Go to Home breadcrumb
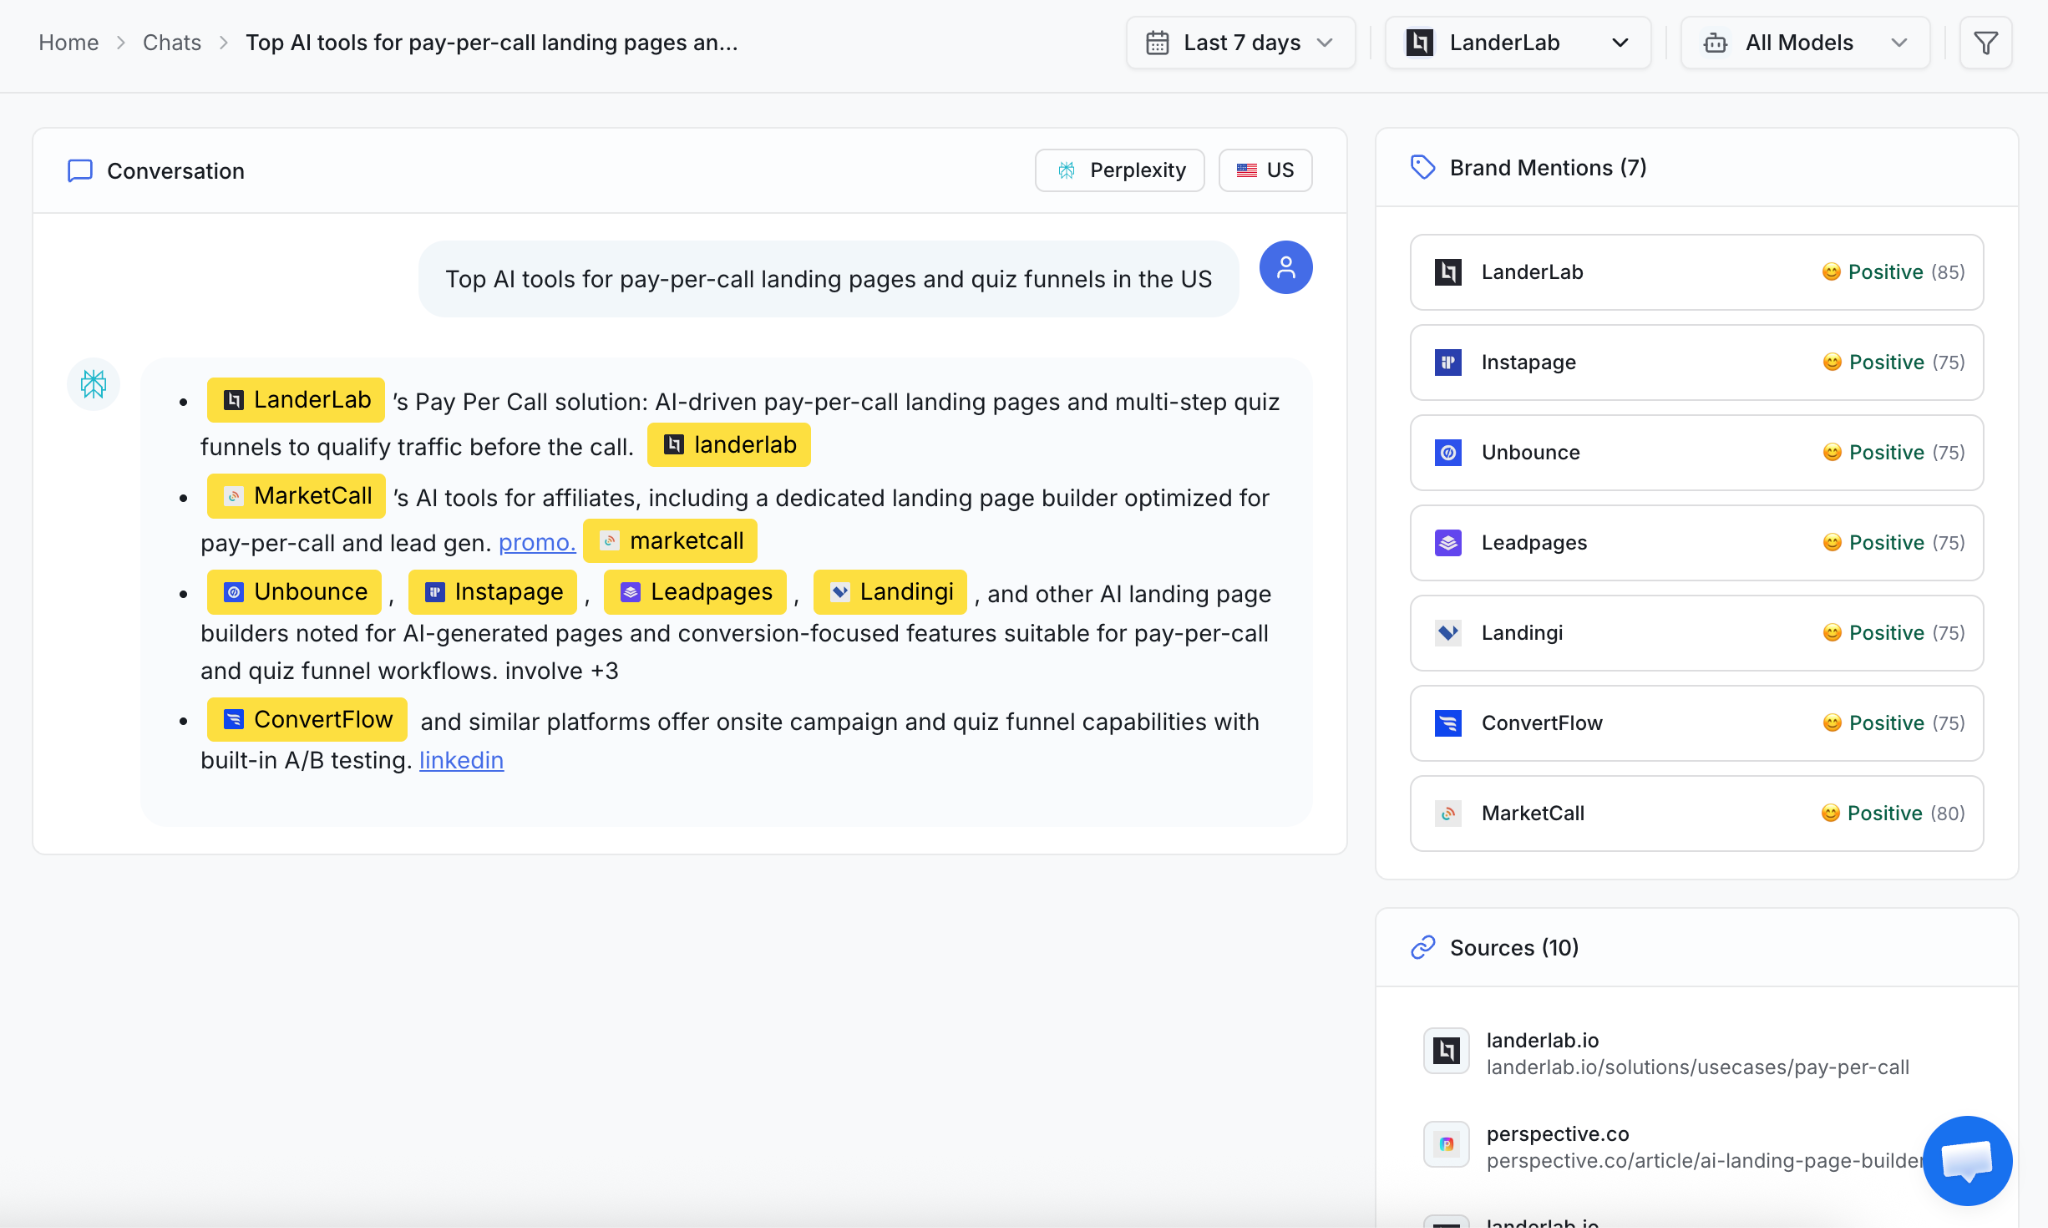Viewport: 2048px width, 1228px height. click(68, 42)
